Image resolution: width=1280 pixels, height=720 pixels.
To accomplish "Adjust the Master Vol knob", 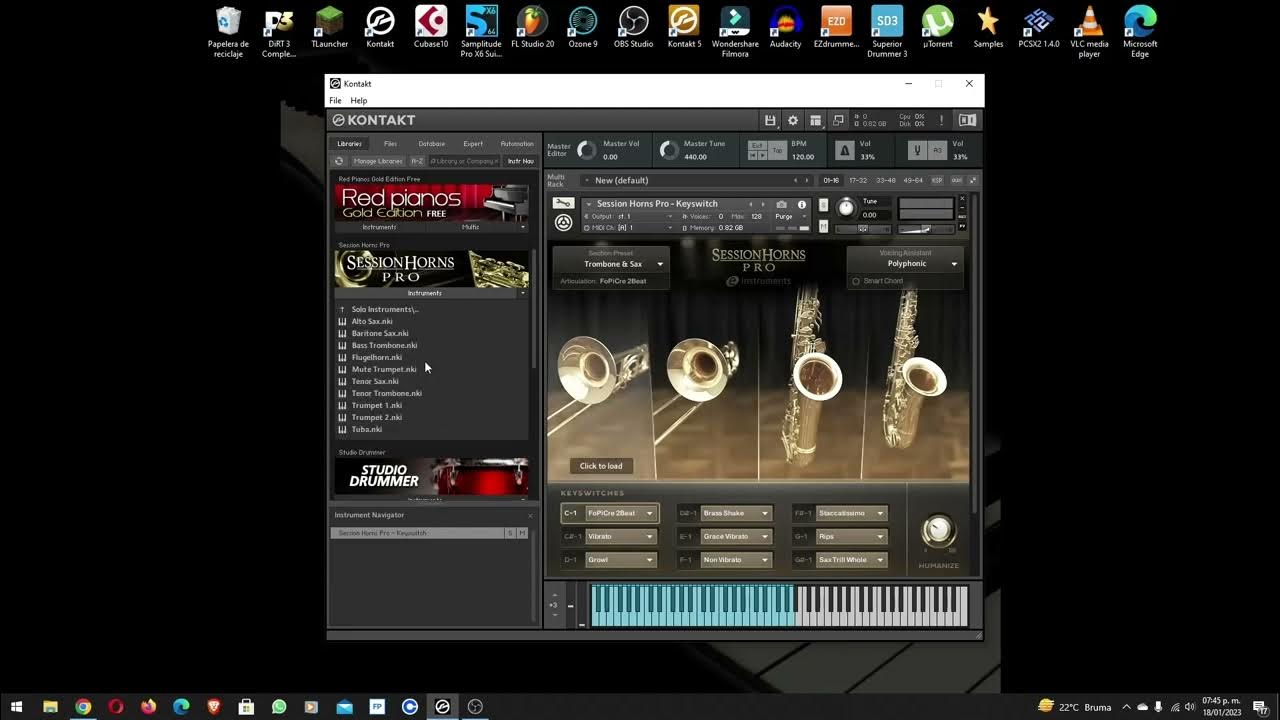I will pos(586,150).
